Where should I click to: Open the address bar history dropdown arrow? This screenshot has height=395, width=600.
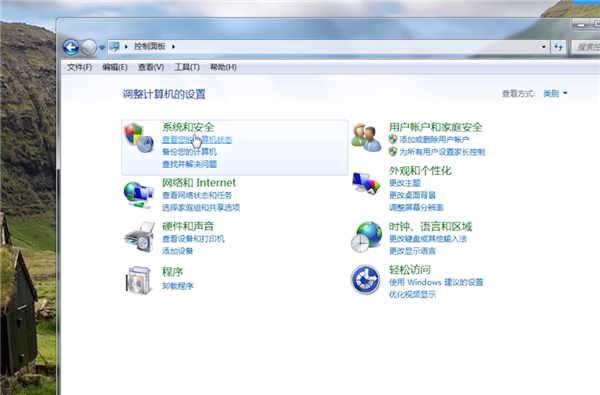(543, 47)
